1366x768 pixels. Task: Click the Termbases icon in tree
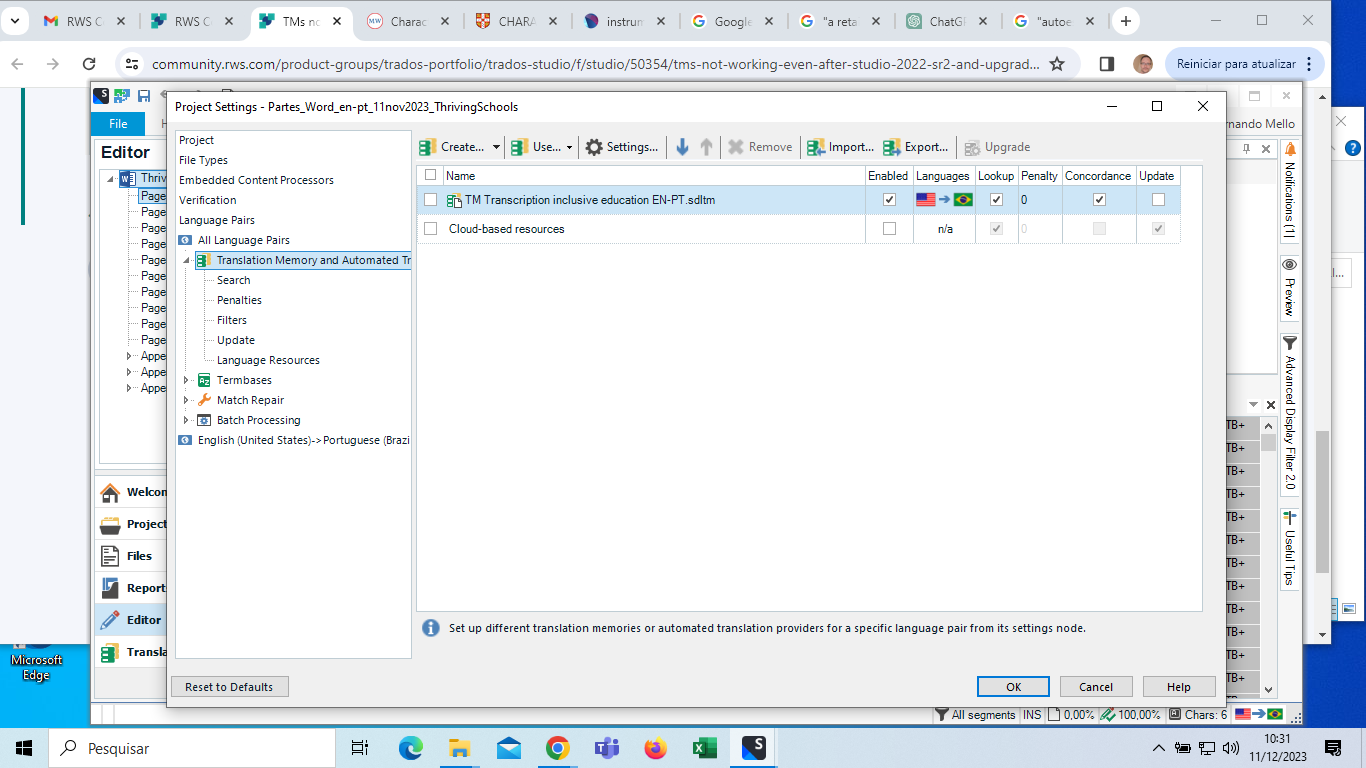click(204, 380)
